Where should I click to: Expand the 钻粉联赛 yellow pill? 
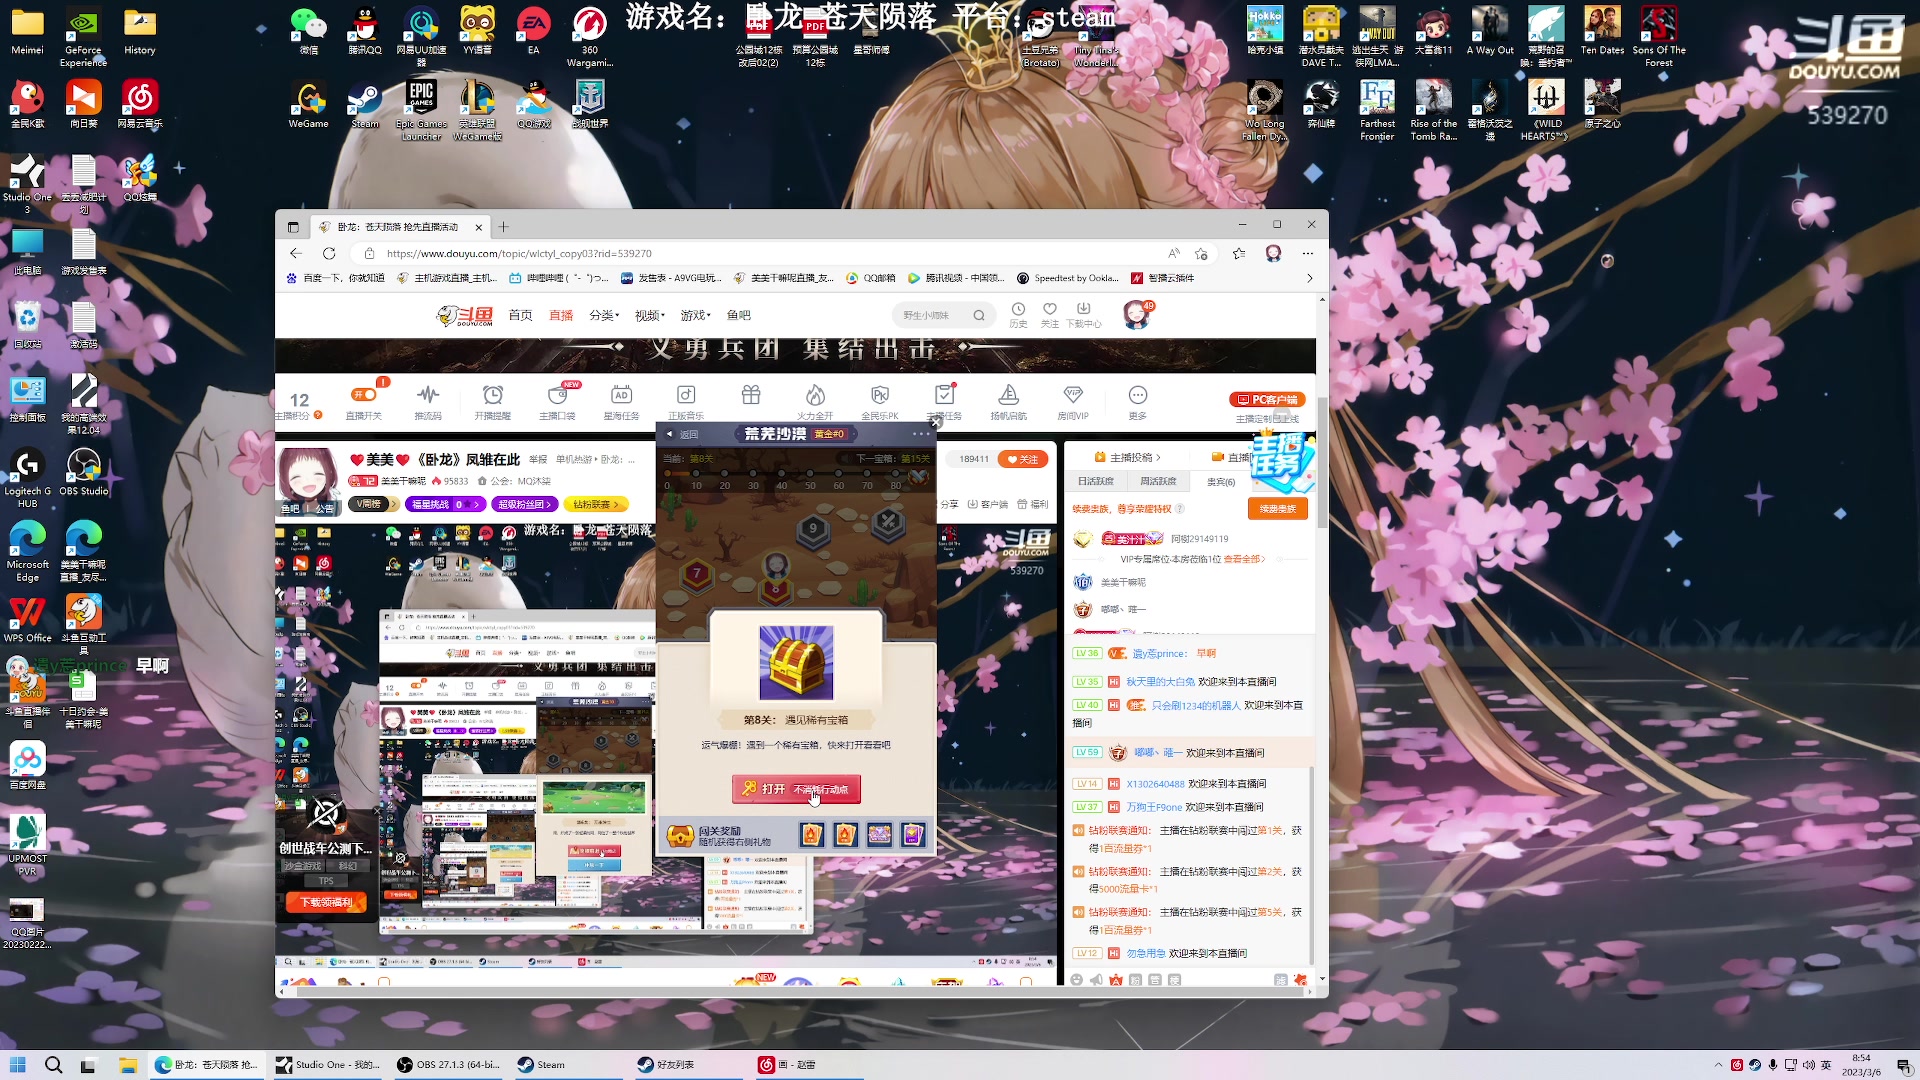click(597, 504)
